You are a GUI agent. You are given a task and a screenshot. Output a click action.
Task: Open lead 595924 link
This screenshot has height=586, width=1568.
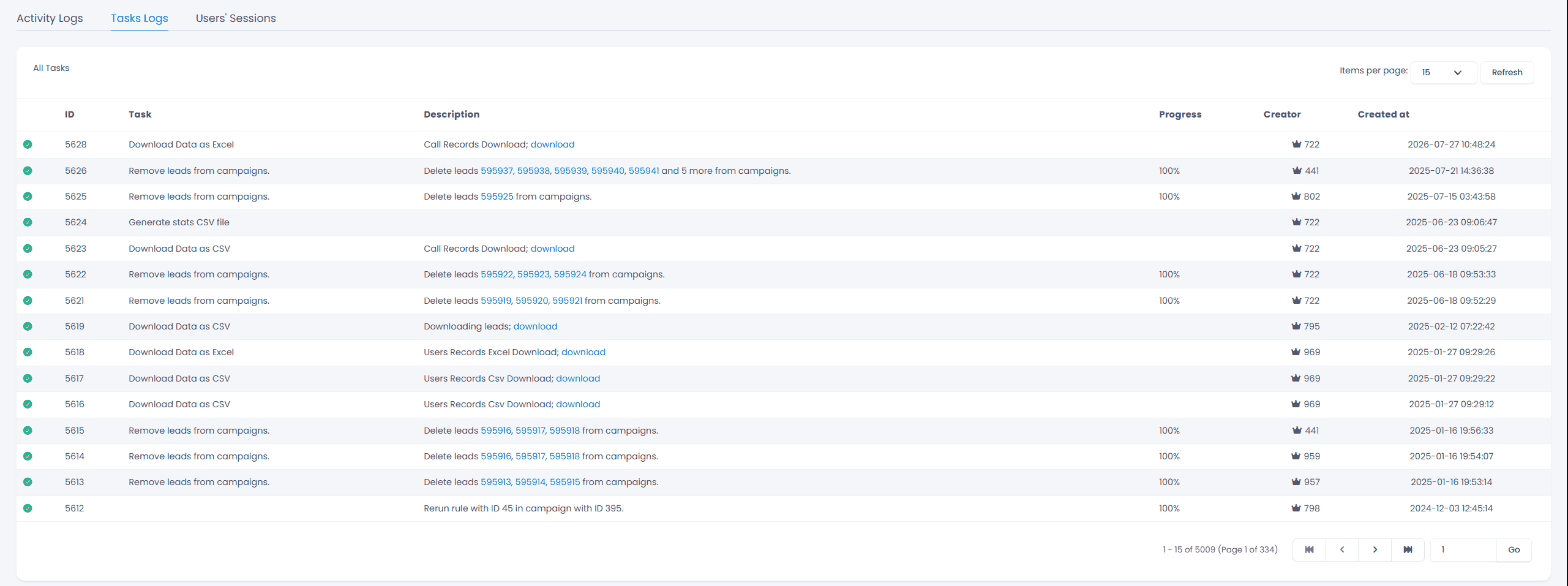pos(570,275)
